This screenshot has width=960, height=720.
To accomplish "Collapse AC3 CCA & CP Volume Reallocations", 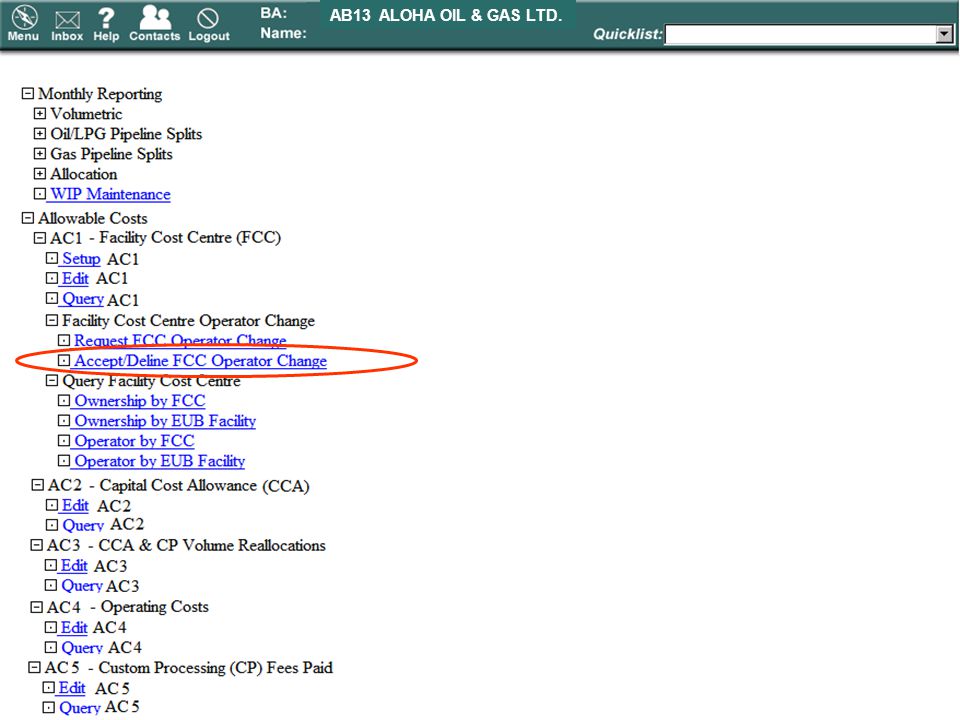I will (x=37, y=546).
